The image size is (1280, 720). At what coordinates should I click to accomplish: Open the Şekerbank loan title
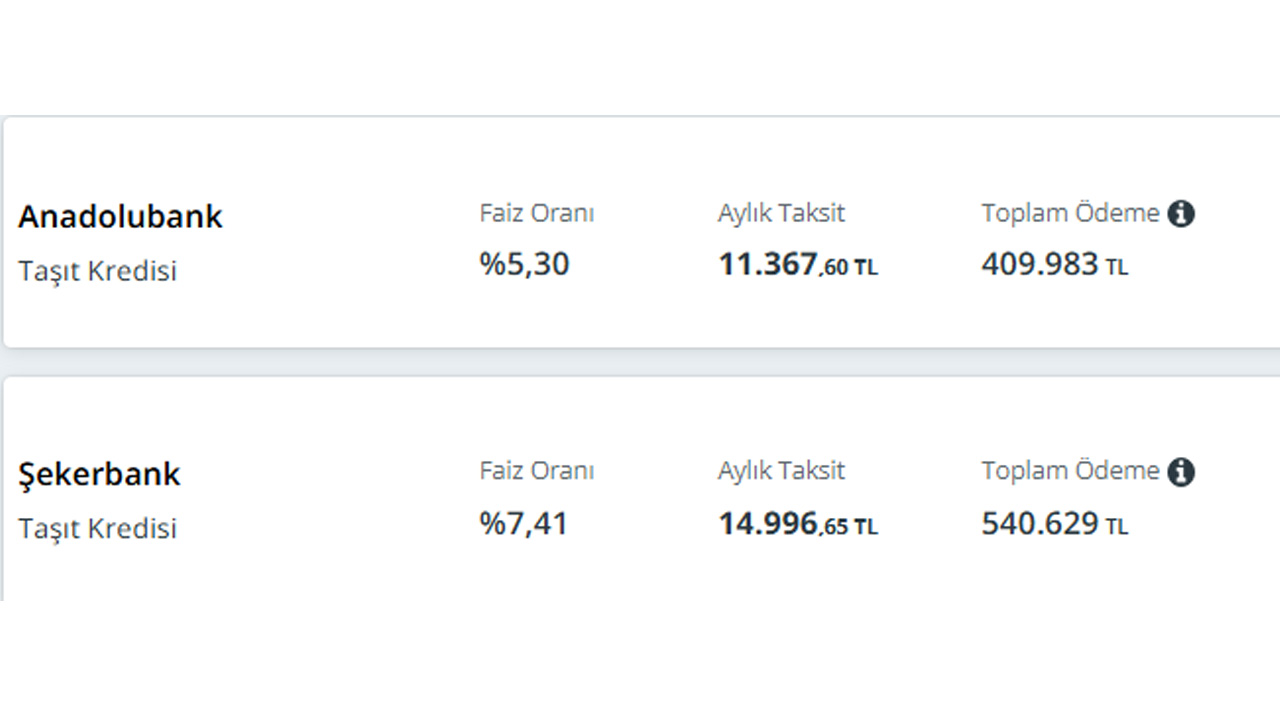pos(99,473)
